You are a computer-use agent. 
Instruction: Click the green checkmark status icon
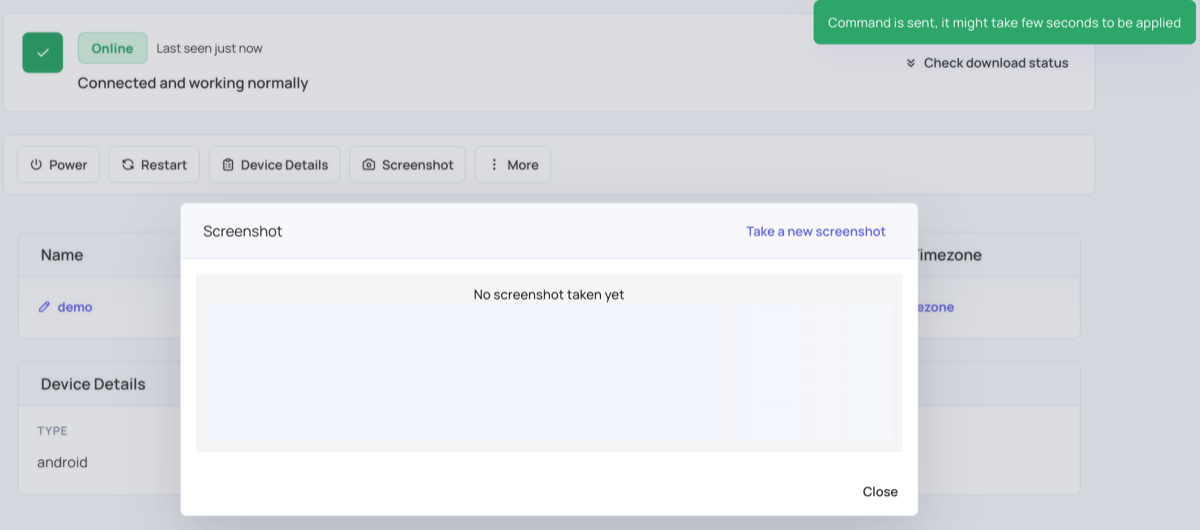[x=43, y=53]
